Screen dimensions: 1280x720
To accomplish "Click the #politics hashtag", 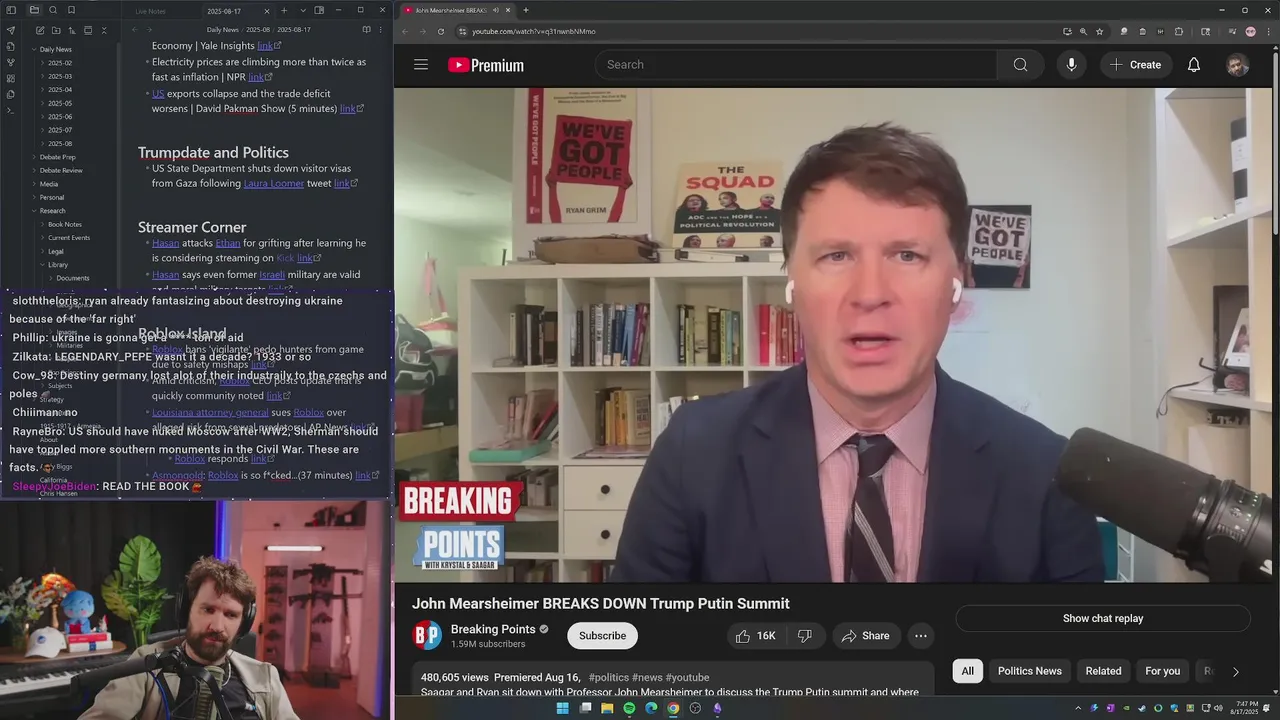I will click(x=608, y=677).
